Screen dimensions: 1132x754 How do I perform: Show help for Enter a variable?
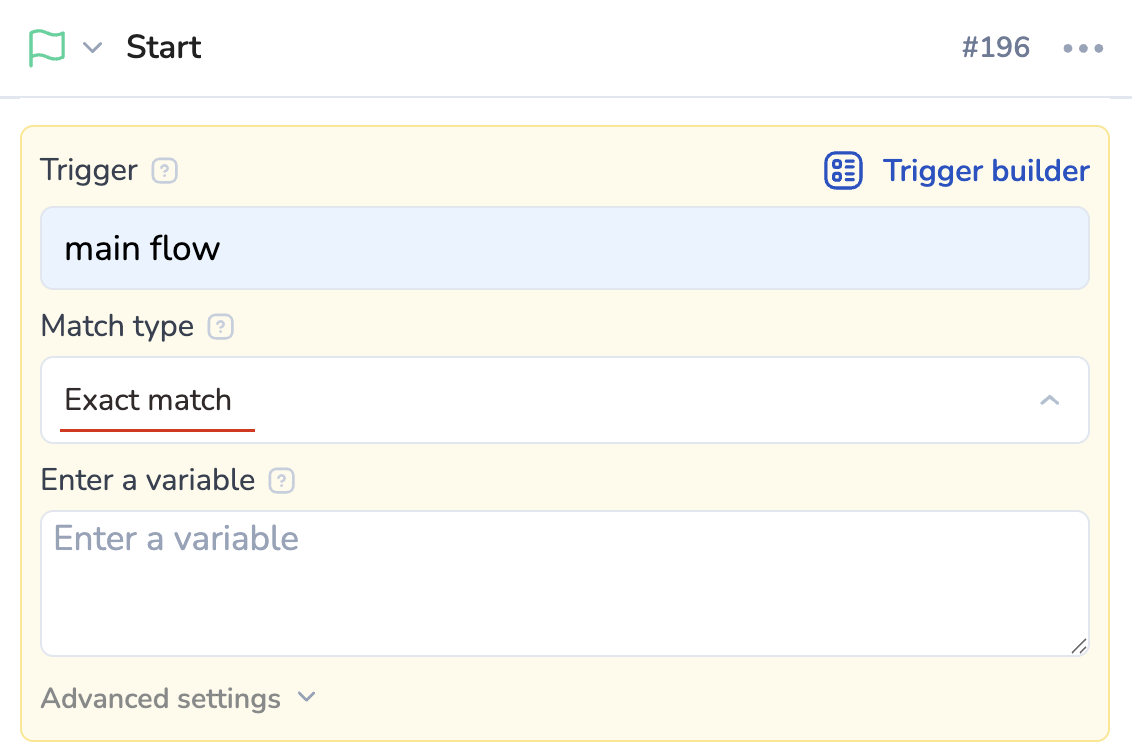pos(282,481)
